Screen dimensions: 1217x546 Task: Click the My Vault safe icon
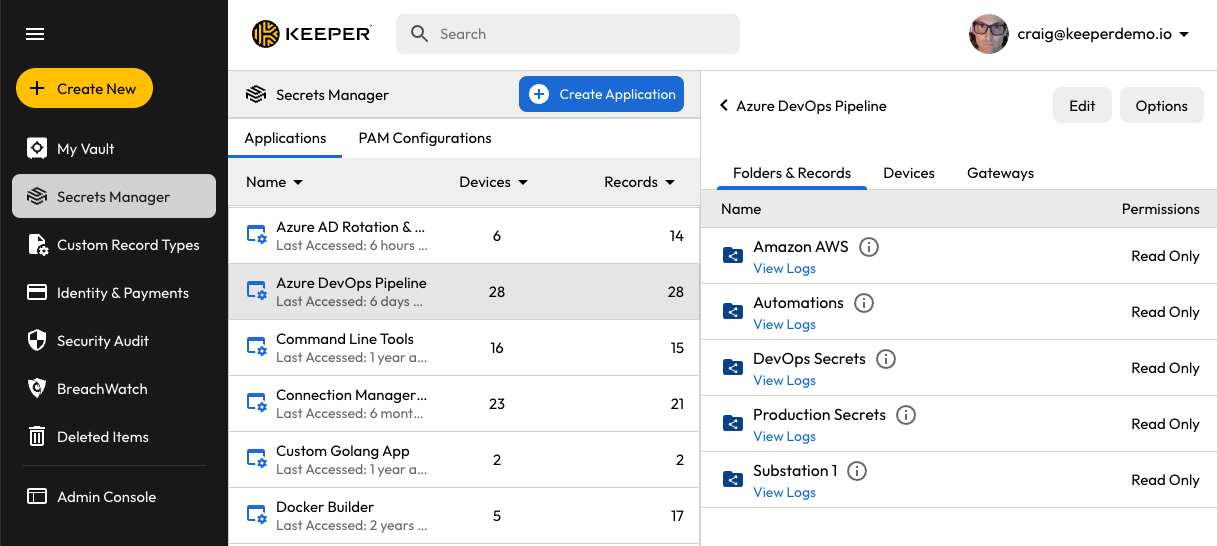tap(37, 149)
